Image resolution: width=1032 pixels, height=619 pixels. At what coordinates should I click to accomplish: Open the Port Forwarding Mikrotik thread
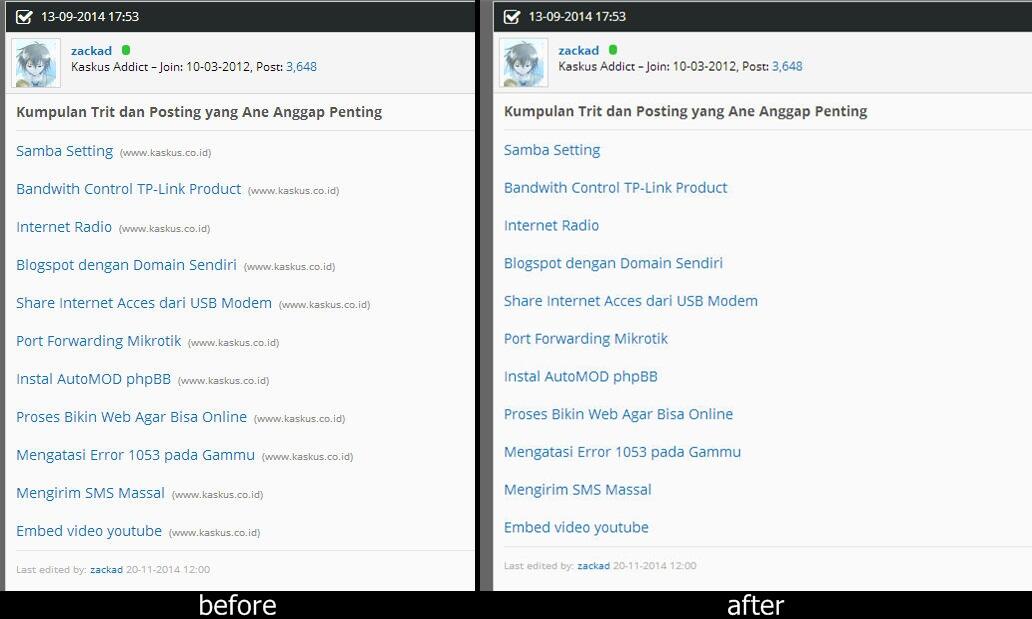click(x=98, y=341)
